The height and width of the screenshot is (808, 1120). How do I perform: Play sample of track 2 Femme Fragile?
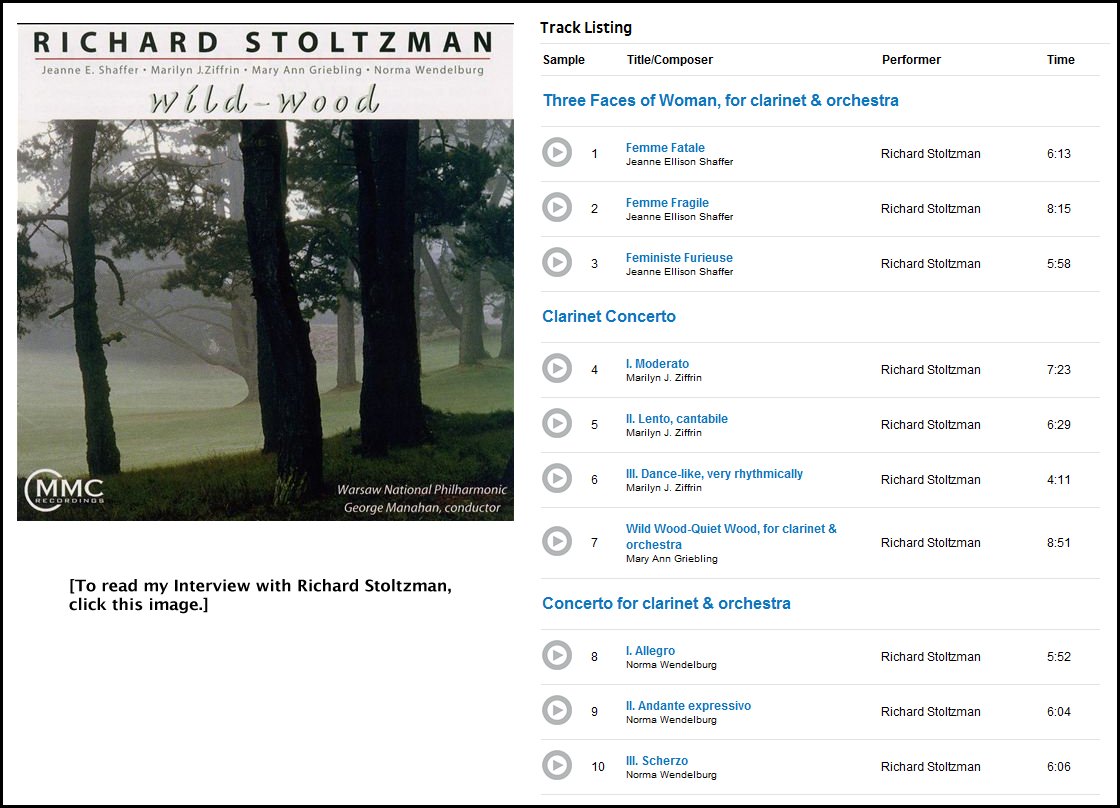coord(557,207)
